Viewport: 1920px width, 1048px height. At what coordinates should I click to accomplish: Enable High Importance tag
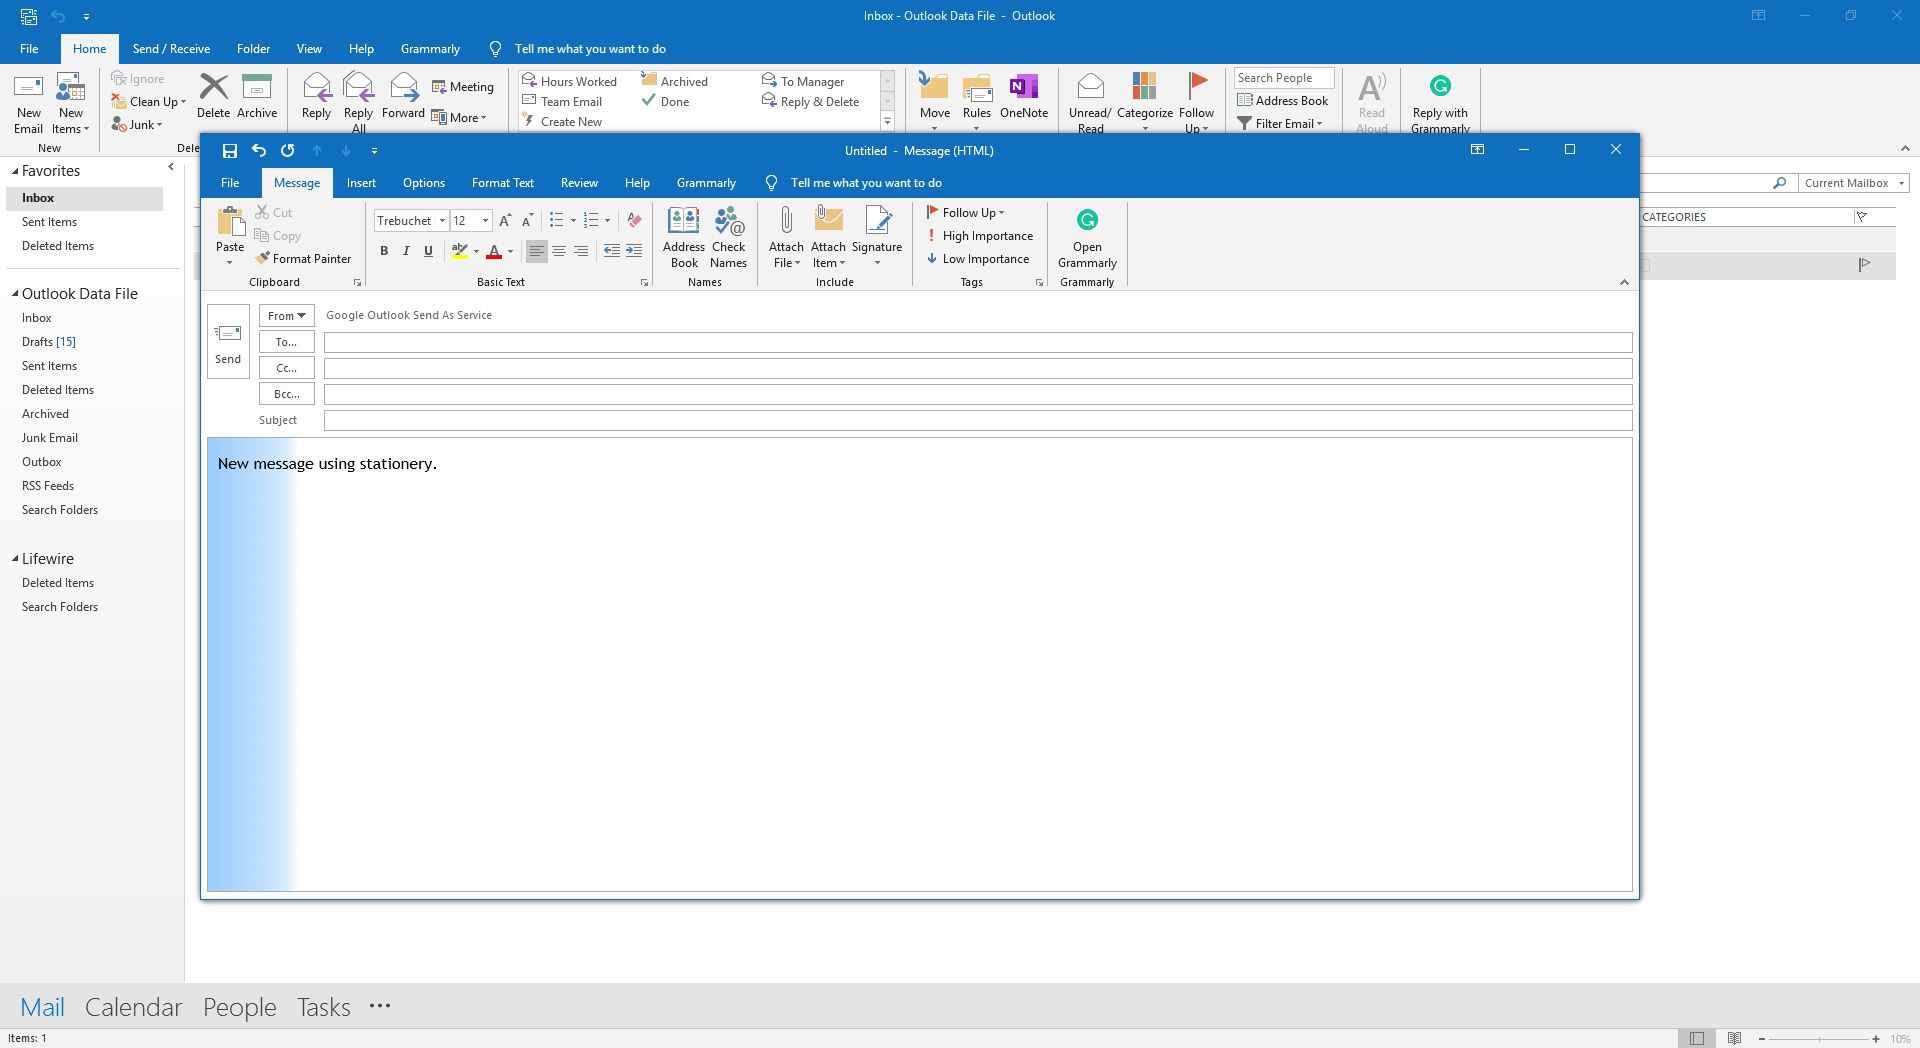[979, 236]
